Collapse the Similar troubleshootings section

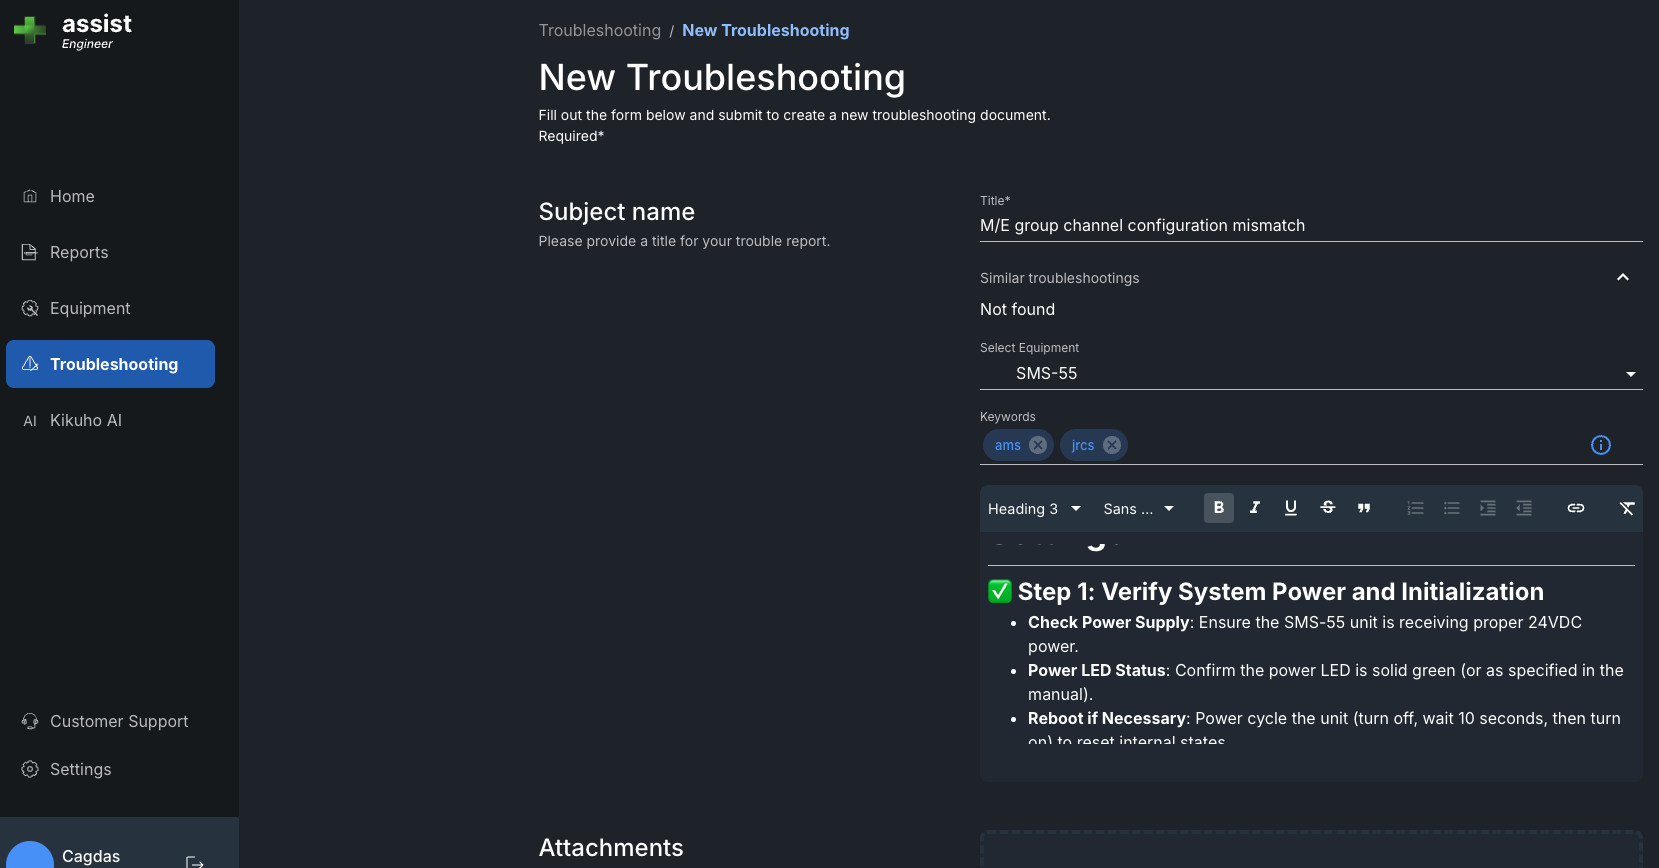[x=1623, y=277]
